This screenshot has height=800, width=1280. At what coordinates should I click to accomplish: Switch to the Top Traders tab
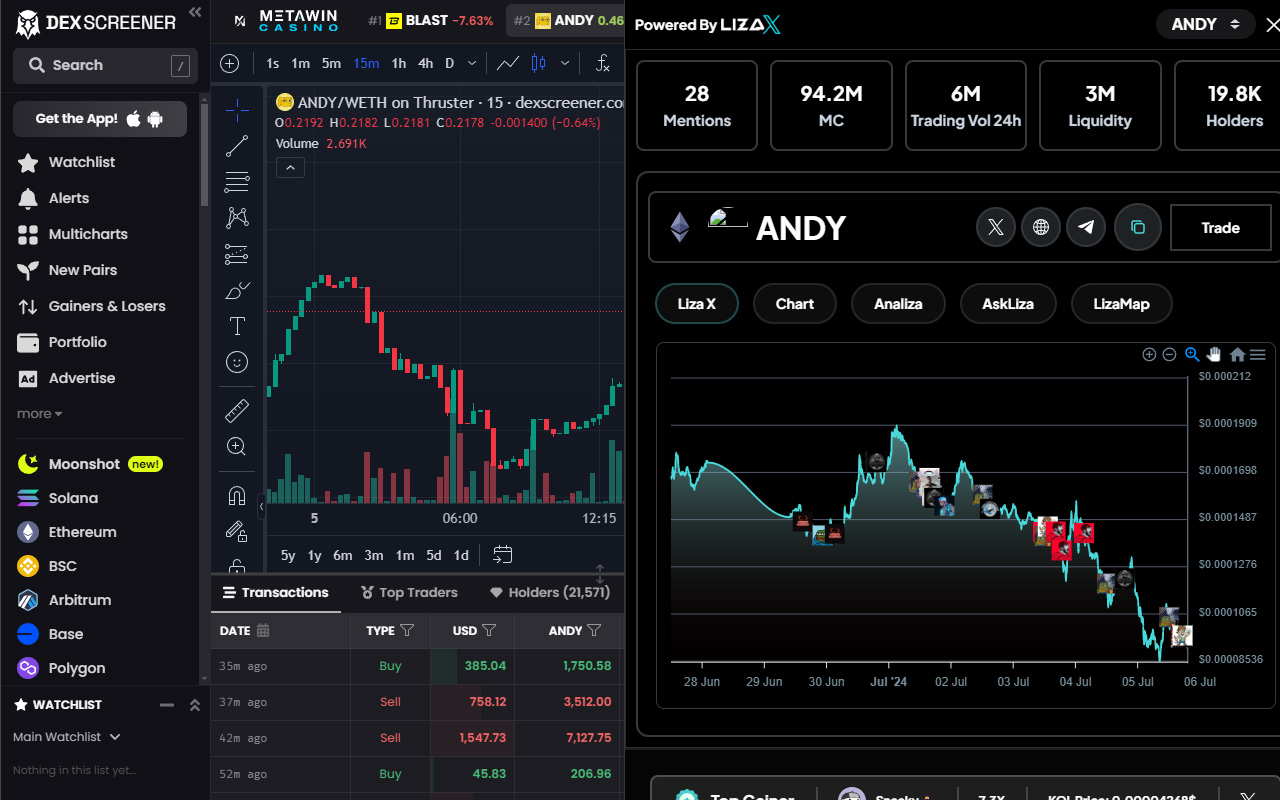tap(409, 593)
